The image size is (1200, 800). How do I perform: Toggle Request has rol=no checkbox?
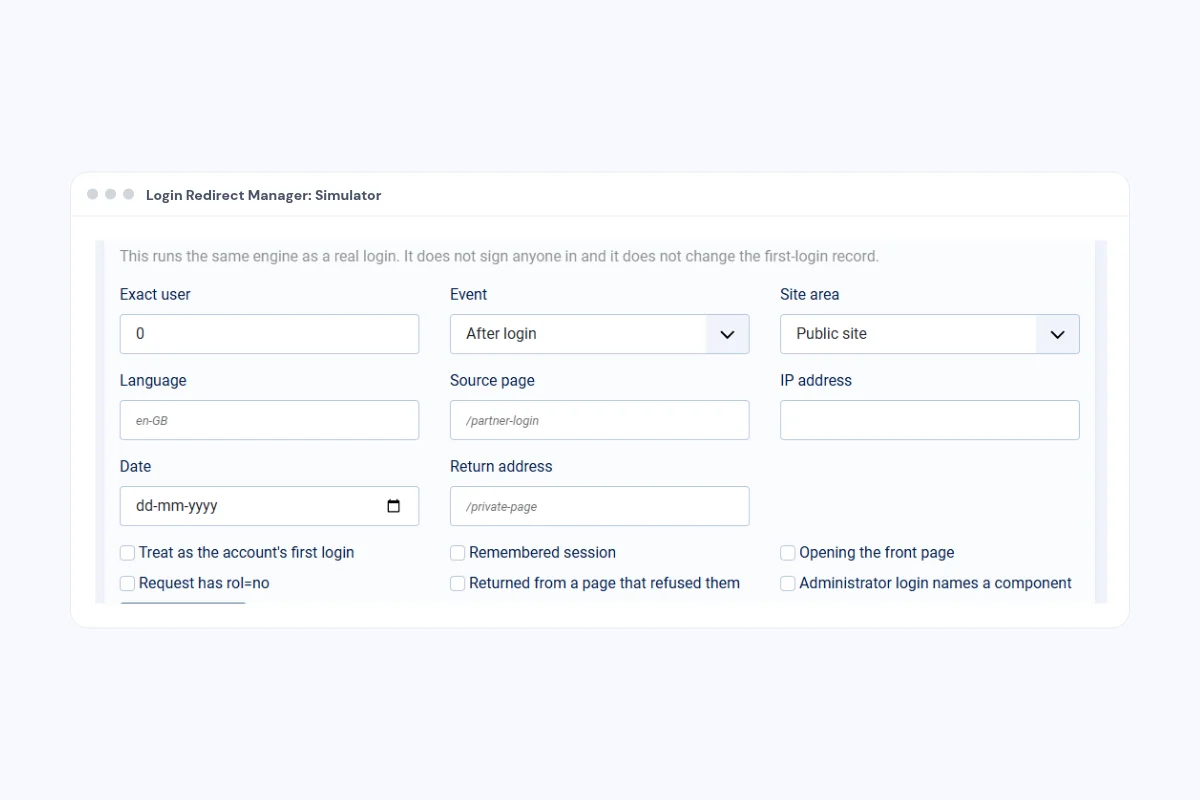pyautogui.click(x=127, y=583)
